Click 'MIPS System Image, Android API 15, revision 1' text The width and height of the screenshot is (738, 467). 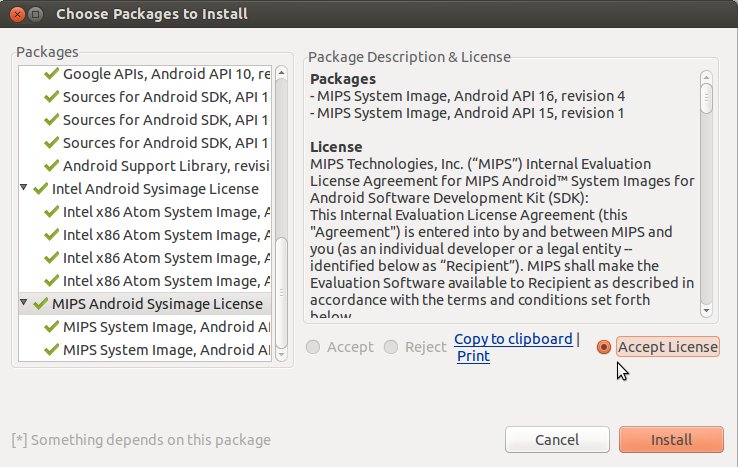(471, 113)
